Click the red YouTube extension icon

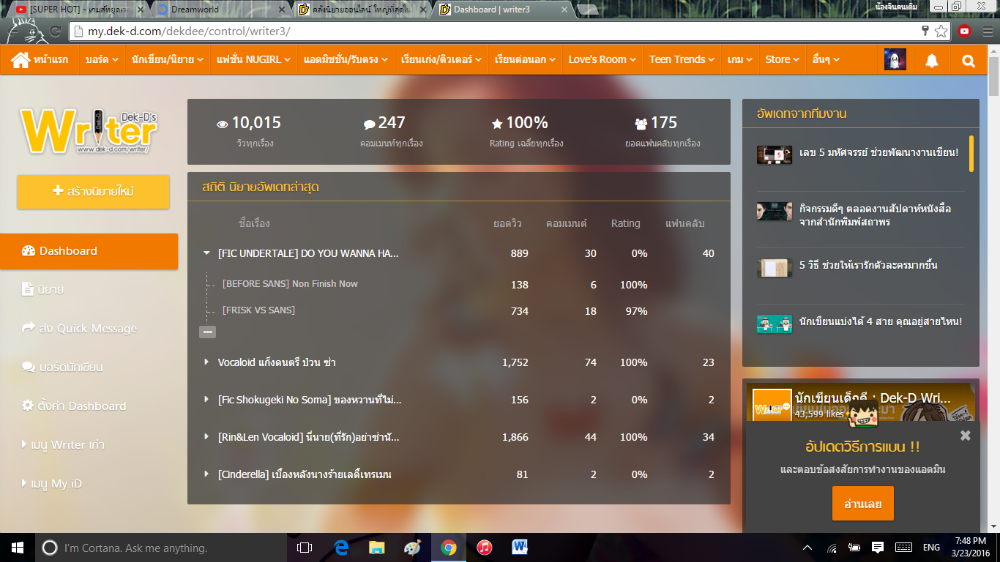tap(964, 31)
